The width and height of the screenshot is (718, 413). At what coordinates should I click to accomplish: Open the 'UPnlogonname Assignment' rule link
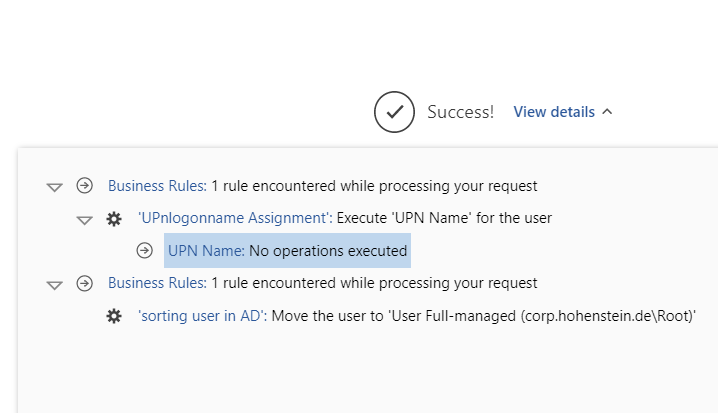[234, 218]
